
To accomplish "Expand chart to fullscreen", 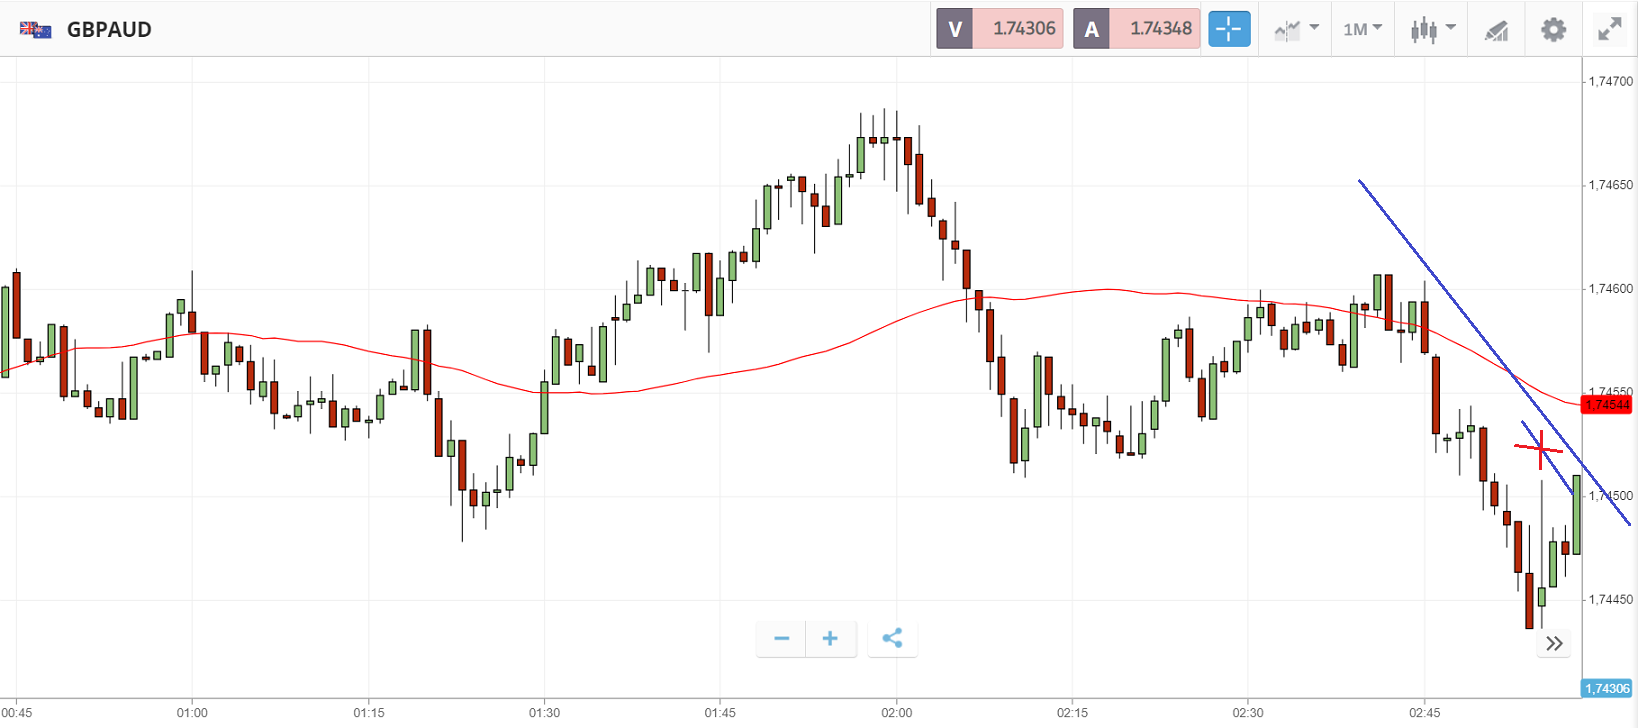I will 1609,29.
